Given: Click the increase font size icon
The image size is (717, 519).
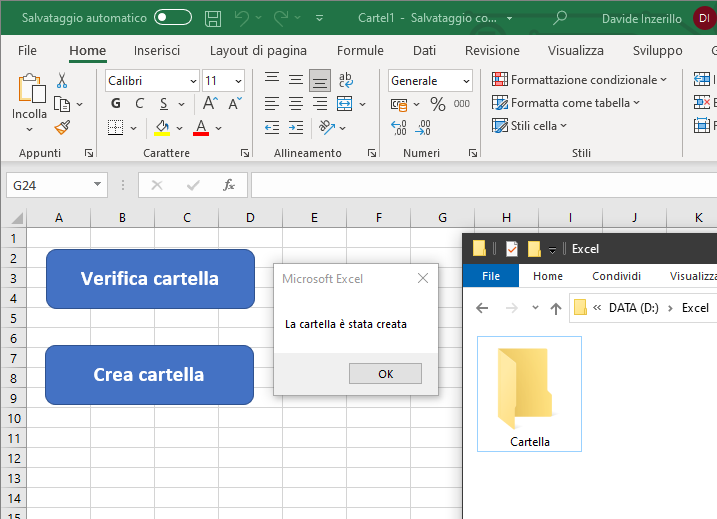Looking at the screenshot, I should coord(210,103).
